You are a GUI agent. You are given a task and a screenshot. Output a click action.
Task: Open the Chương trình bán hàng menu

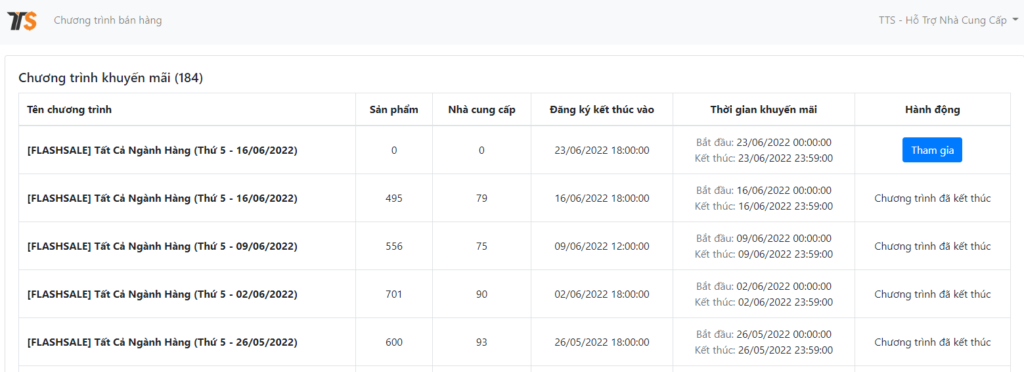tap(108, 20)
